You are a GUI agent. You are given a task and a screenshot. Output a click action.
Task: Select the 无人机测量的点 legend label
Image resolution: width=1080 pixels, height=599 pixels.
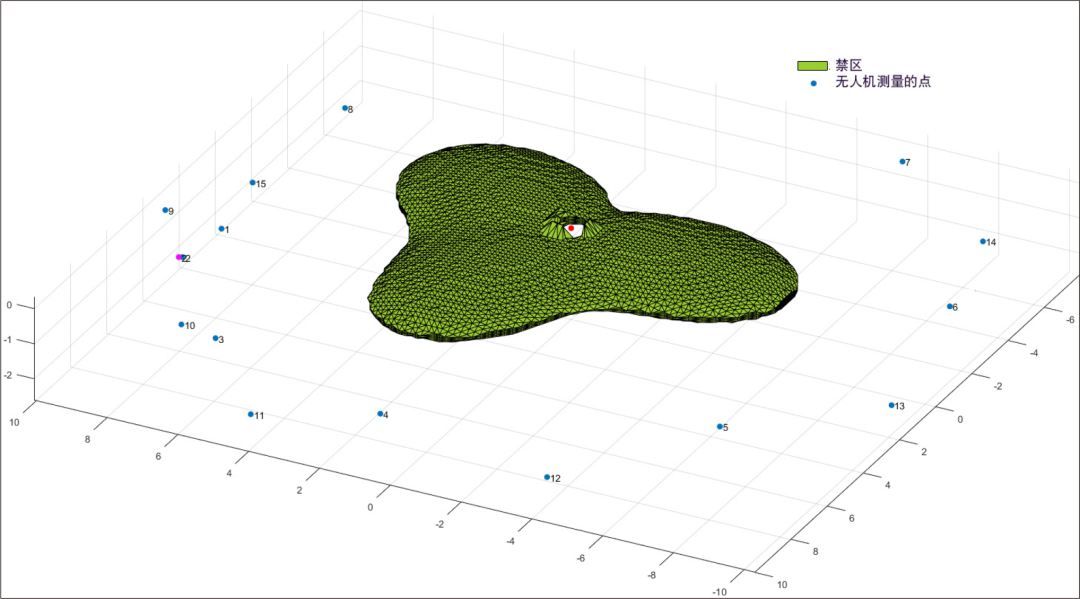pyautogui.click(x=883, y=82)
